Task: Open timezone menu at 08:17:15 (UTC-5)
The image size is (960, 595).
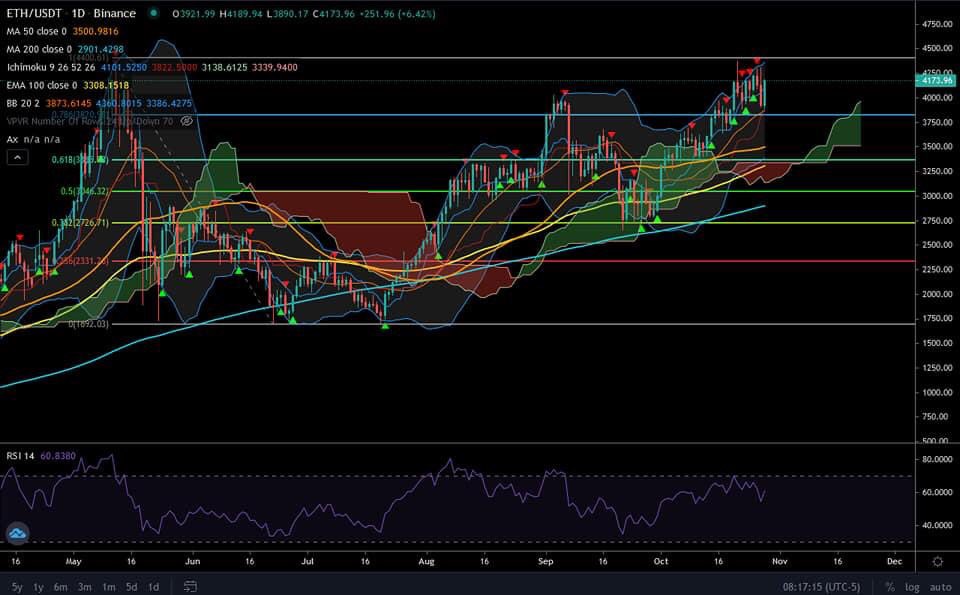Action: [x=821, y=586]
